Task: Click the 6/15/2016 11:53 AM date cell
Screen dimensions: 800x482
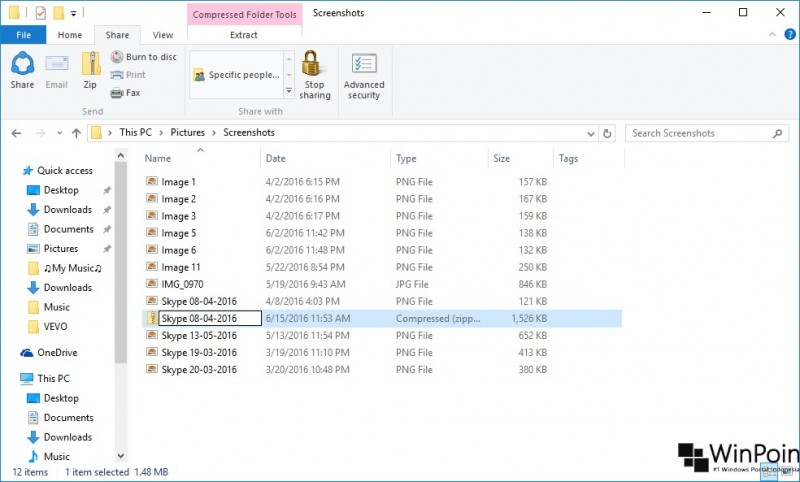Action: 308,318
